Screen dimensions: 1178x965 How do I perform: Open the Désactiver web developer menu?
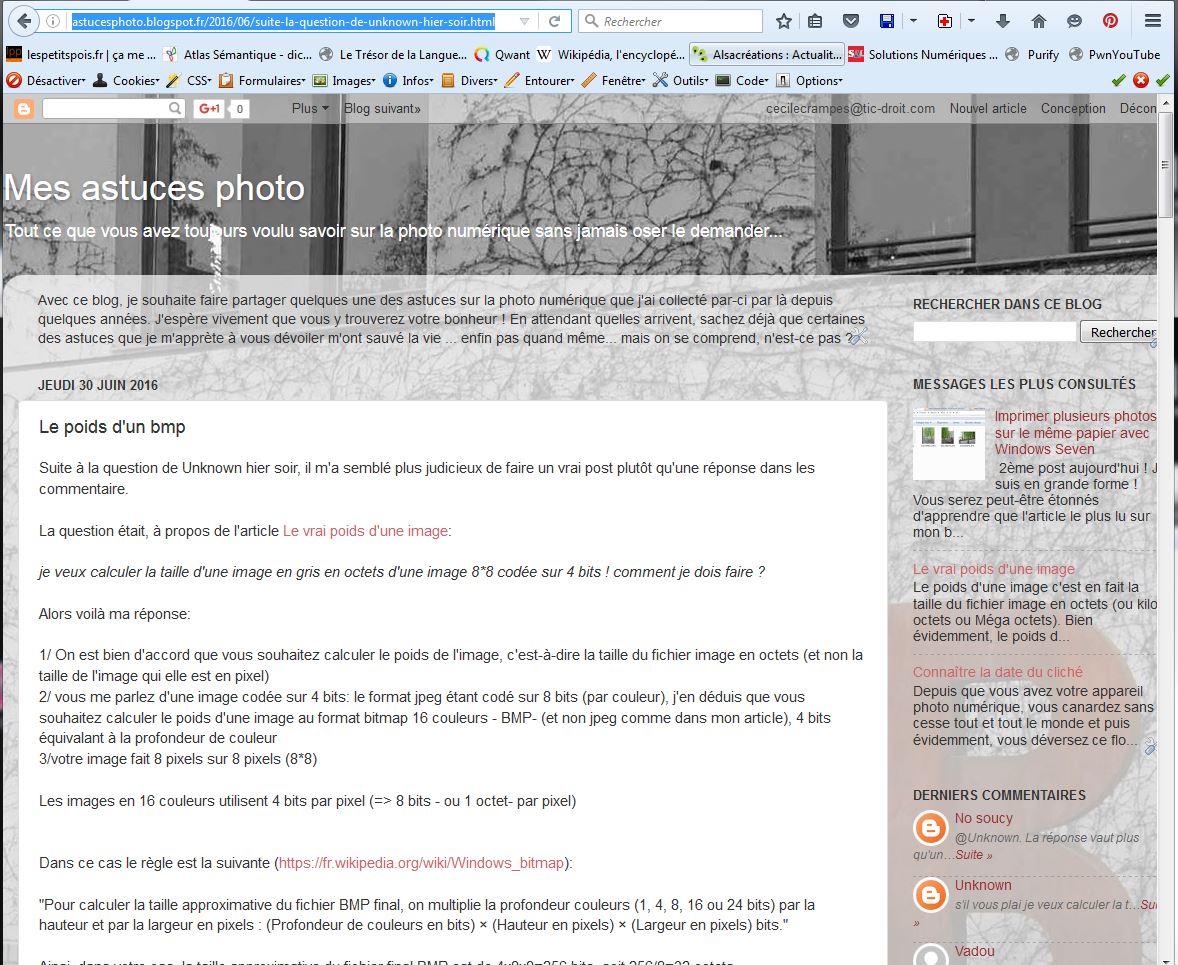tap(46, 80)
